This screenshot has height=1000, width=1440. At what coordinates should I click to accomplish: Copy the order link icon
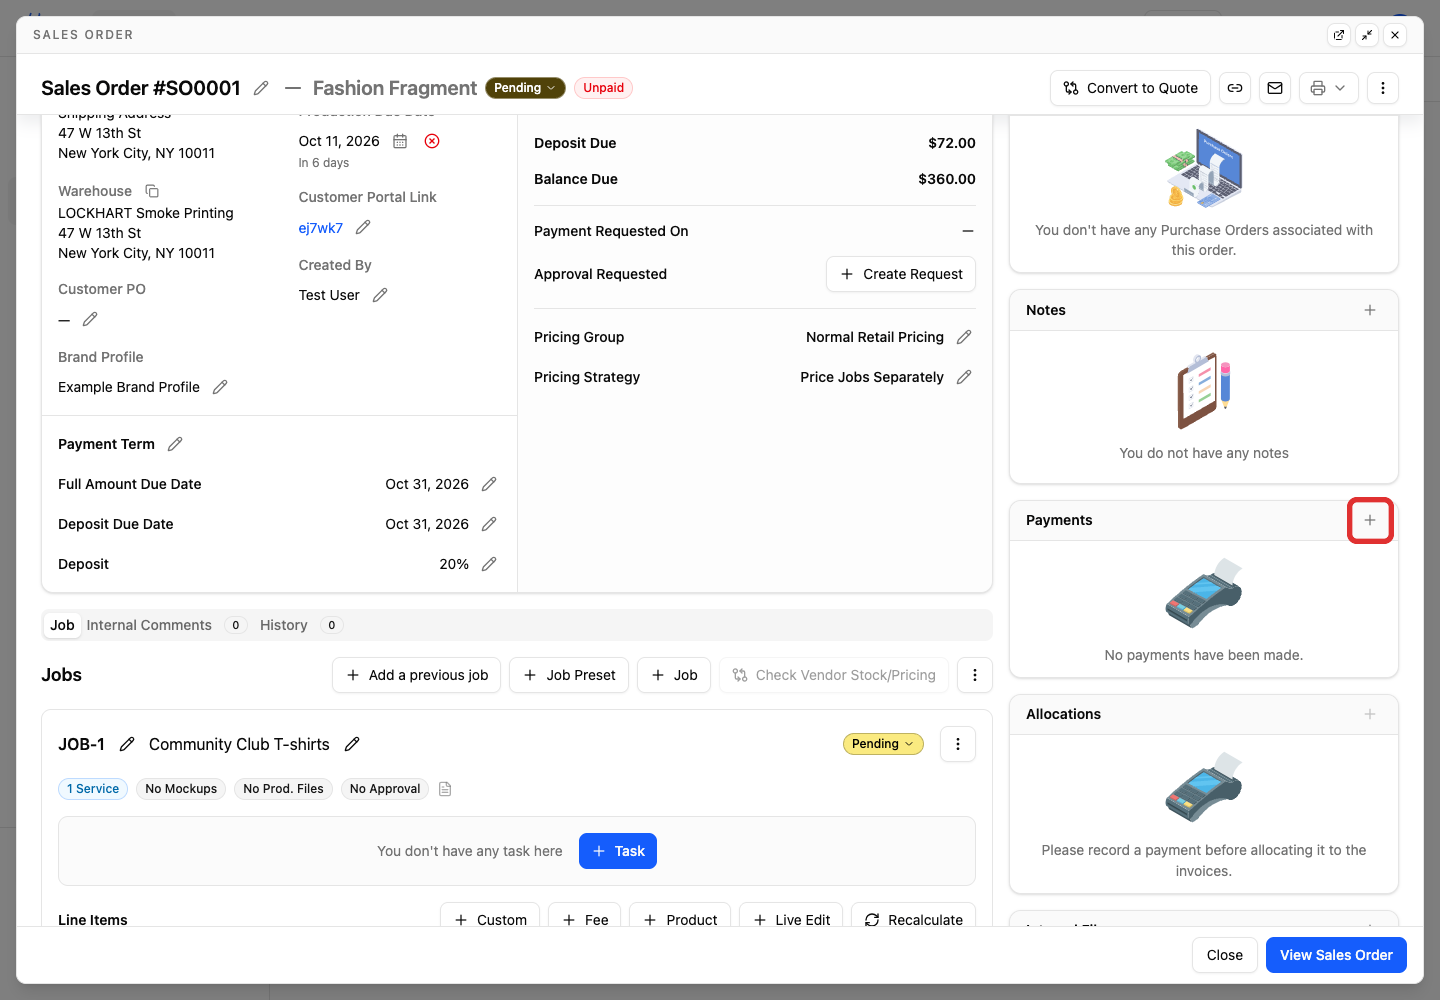click(x=1235, y=88)
